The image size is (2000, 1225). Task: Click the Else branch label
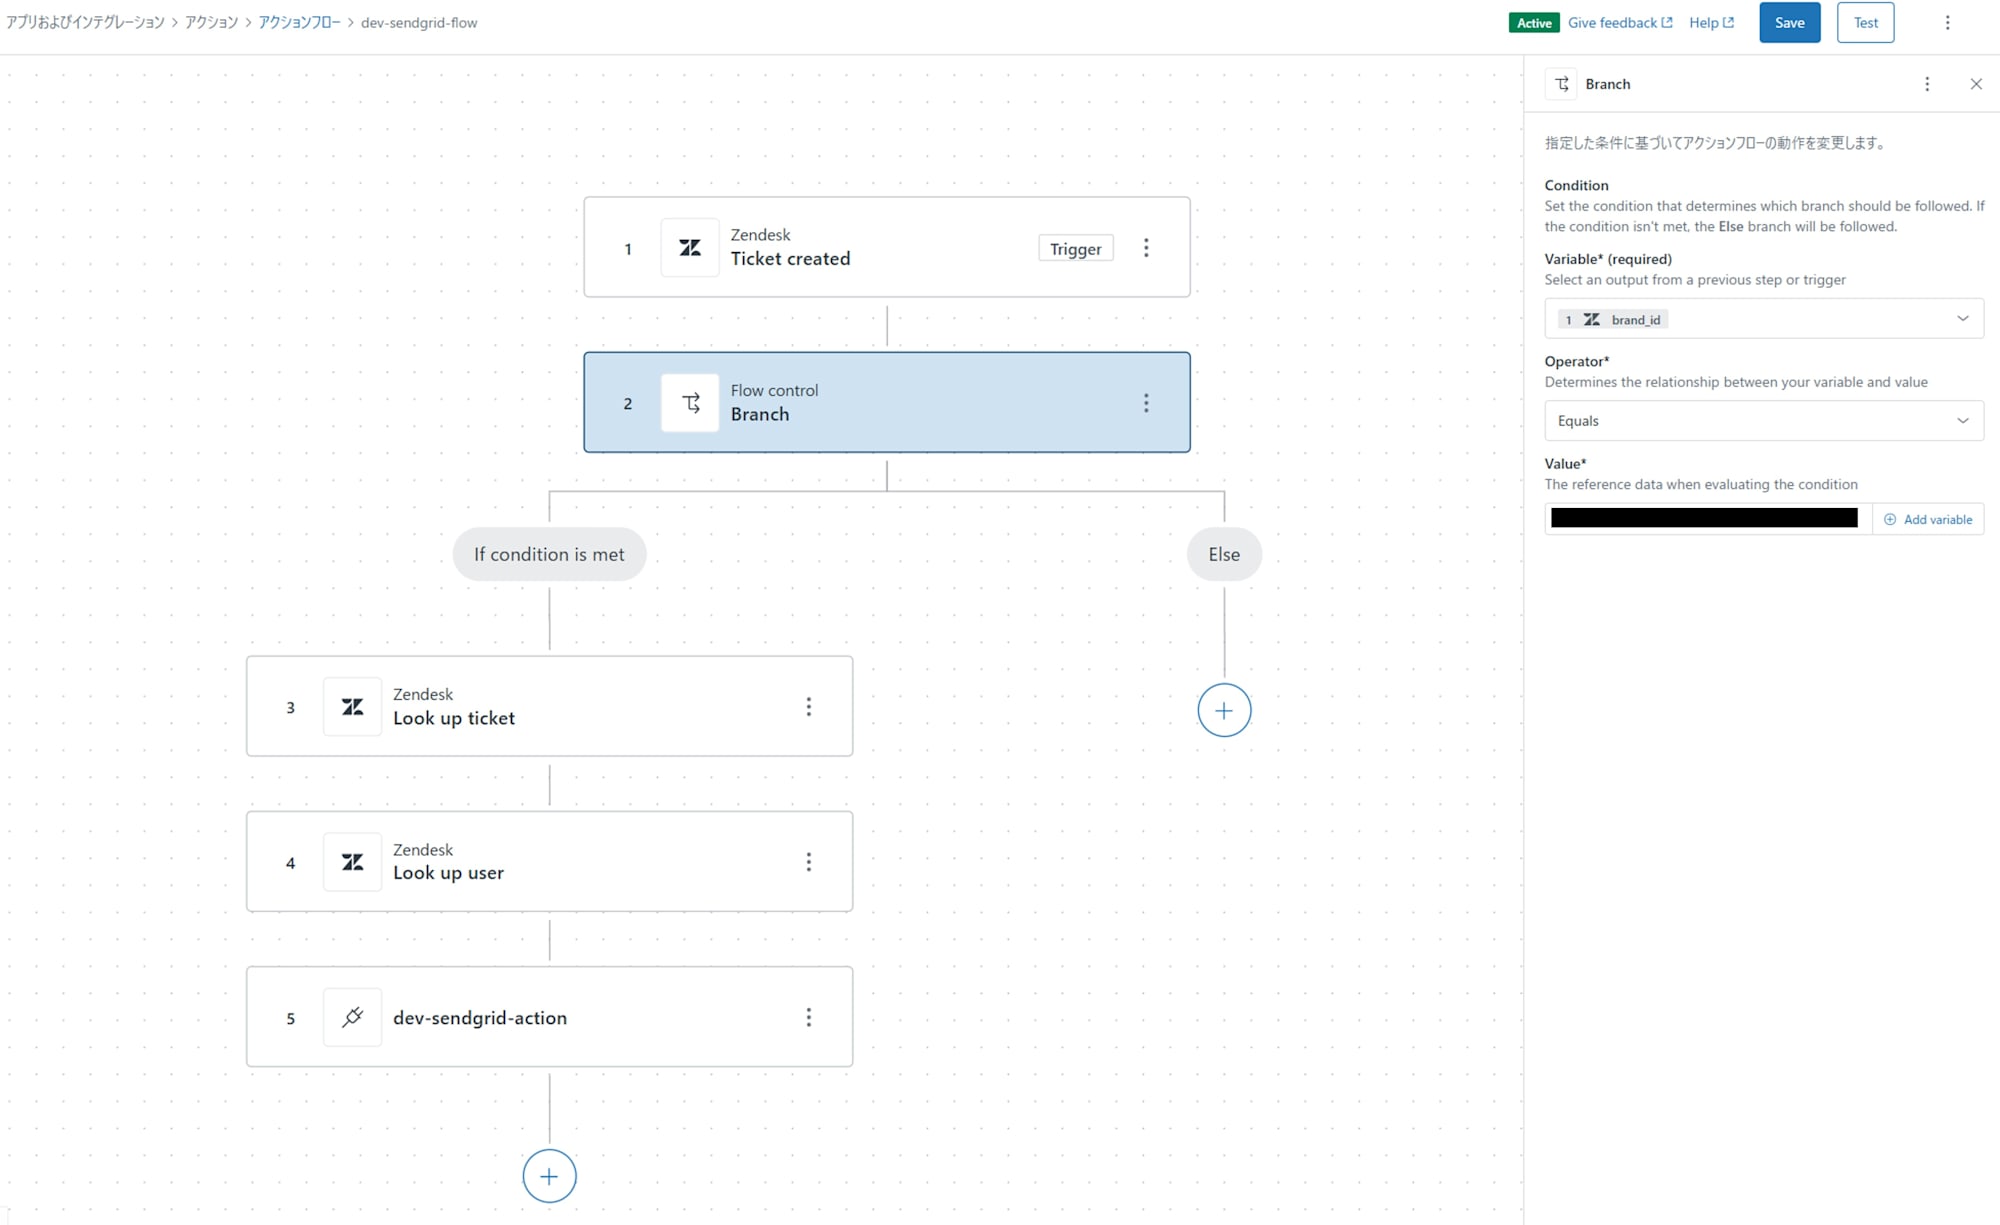(x=1224, y=554)
